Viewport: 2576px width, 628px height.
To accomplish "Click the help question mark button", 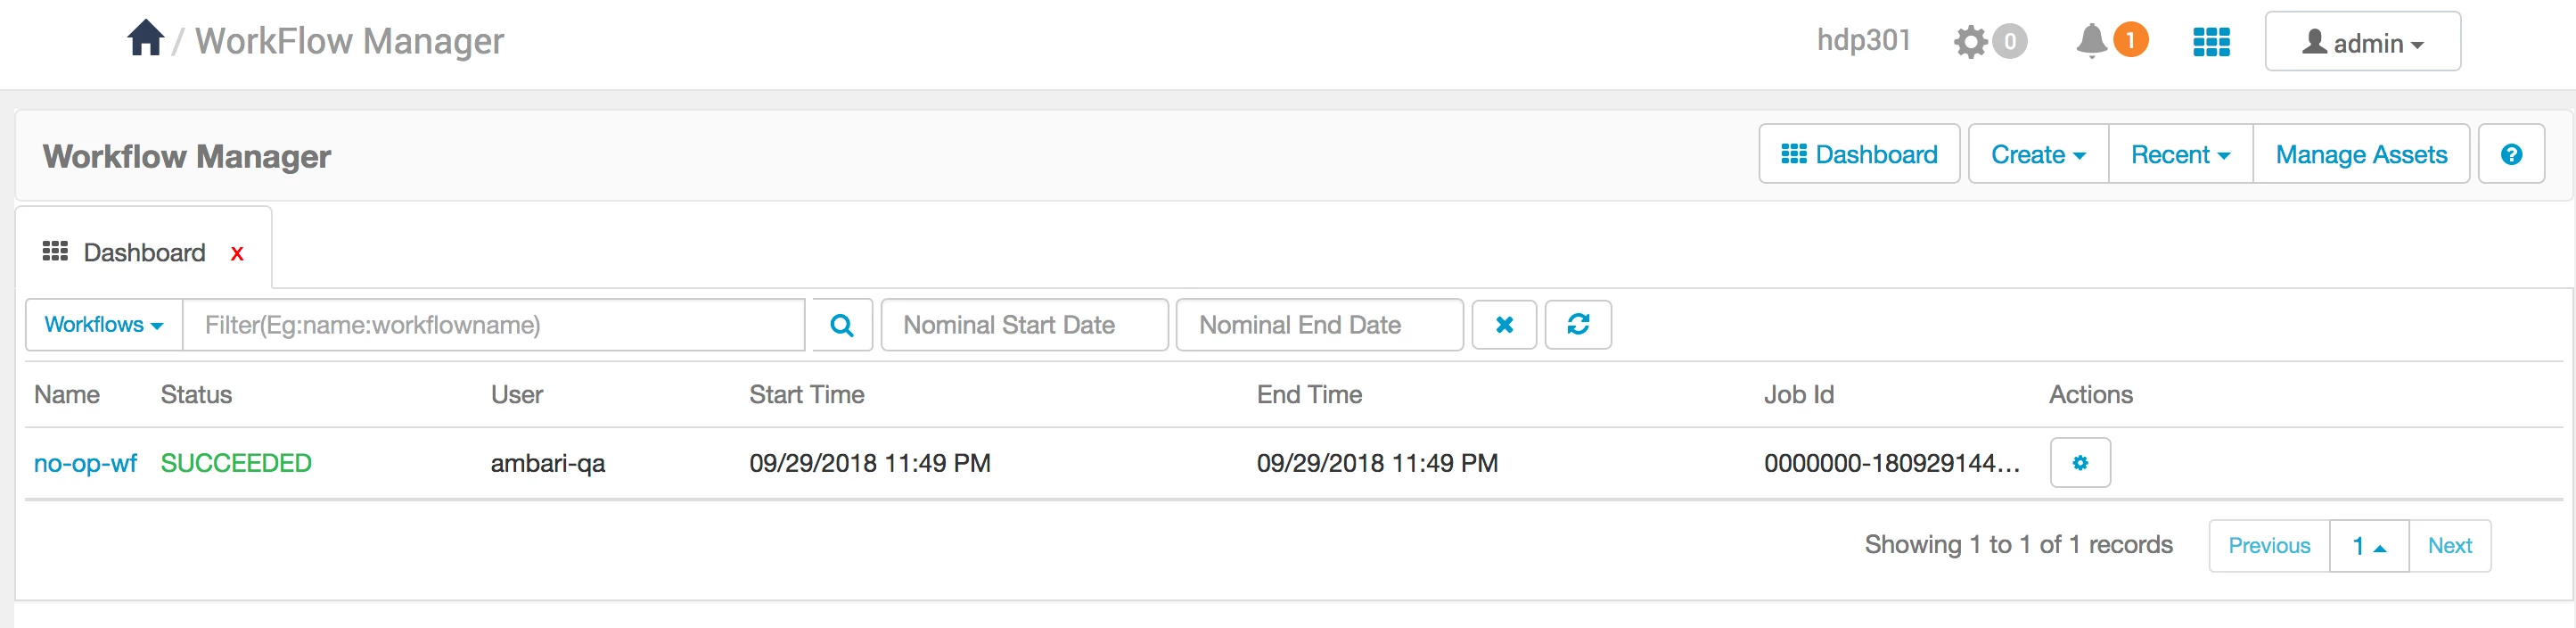I will (2511, 154).
